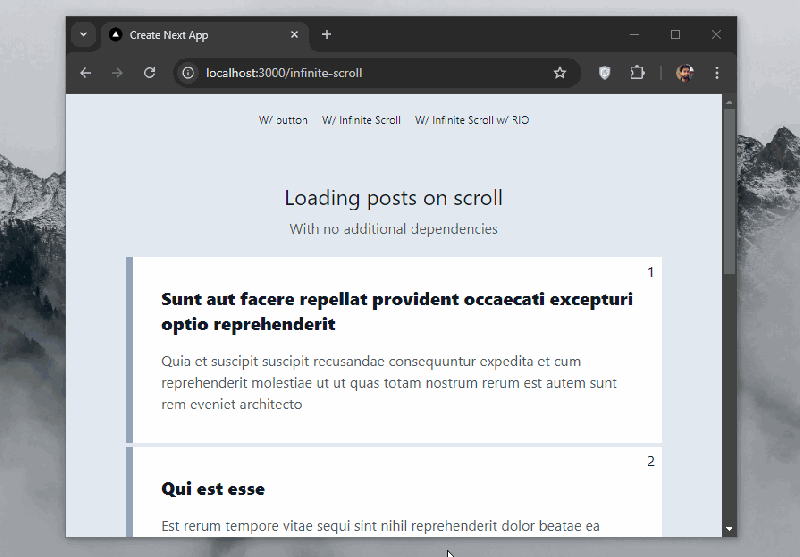The height and width of the screenshot is (557, 800).
Task: Go forward to the next page
Action: pos(117,73)
